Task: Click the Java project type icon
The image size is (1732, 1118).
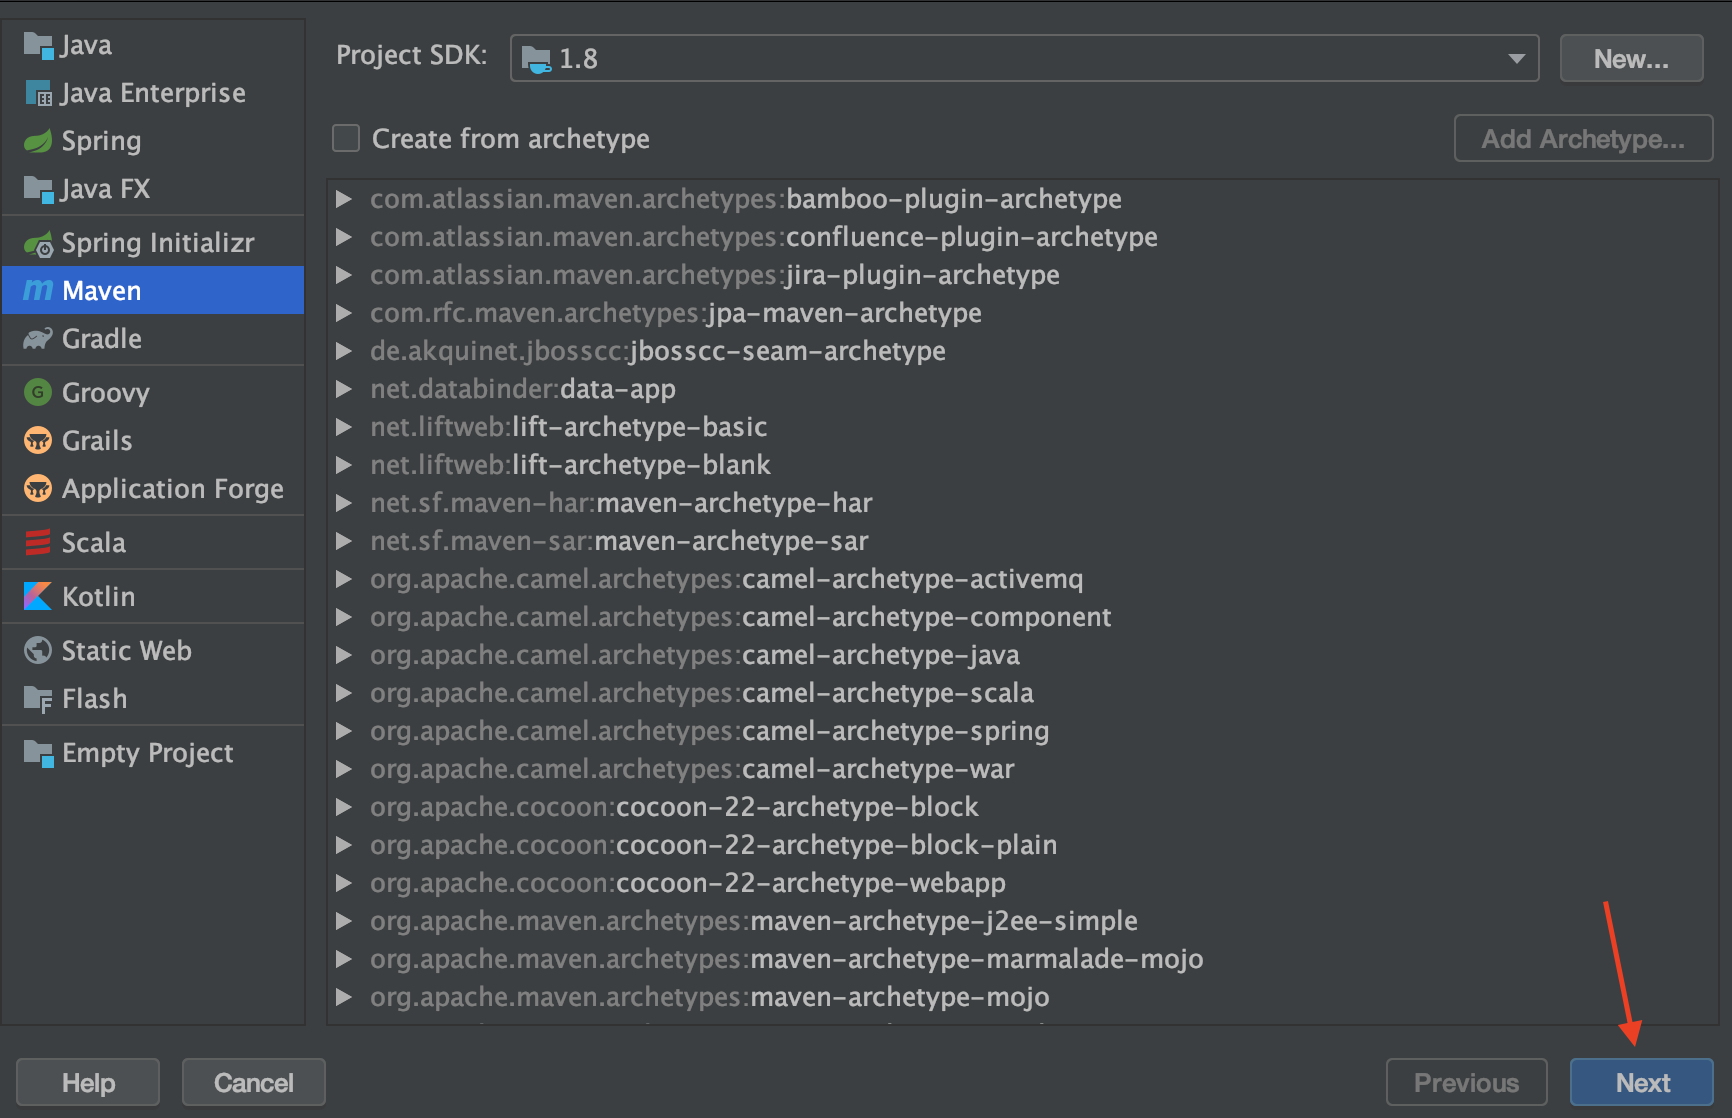Action: coord(38,45)
